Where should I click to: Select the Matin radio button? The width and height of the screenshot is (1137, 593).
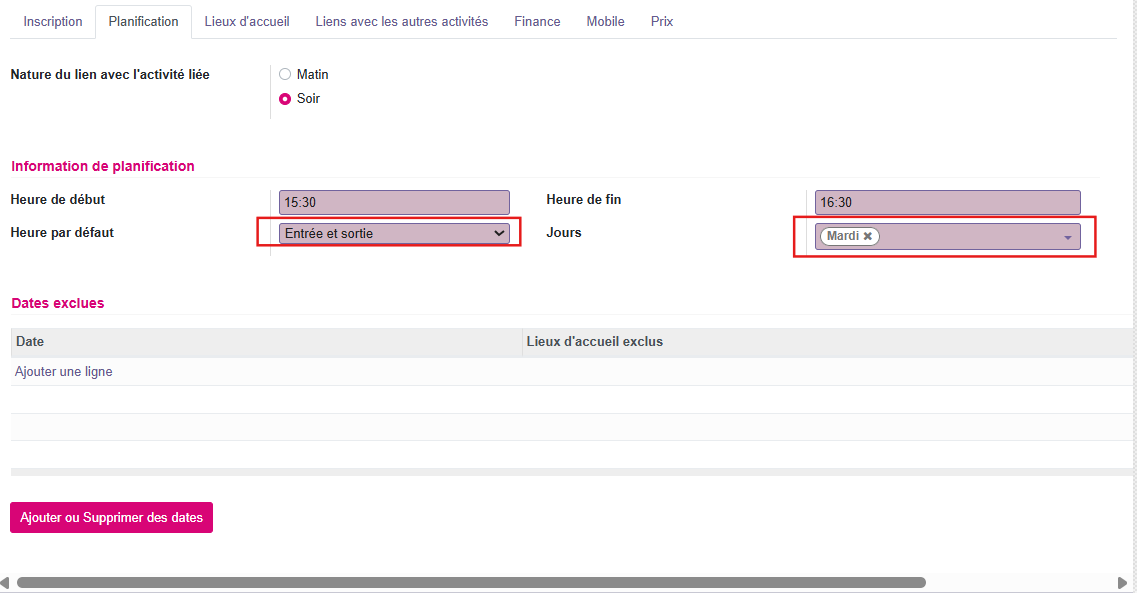(x=285, y=75)
